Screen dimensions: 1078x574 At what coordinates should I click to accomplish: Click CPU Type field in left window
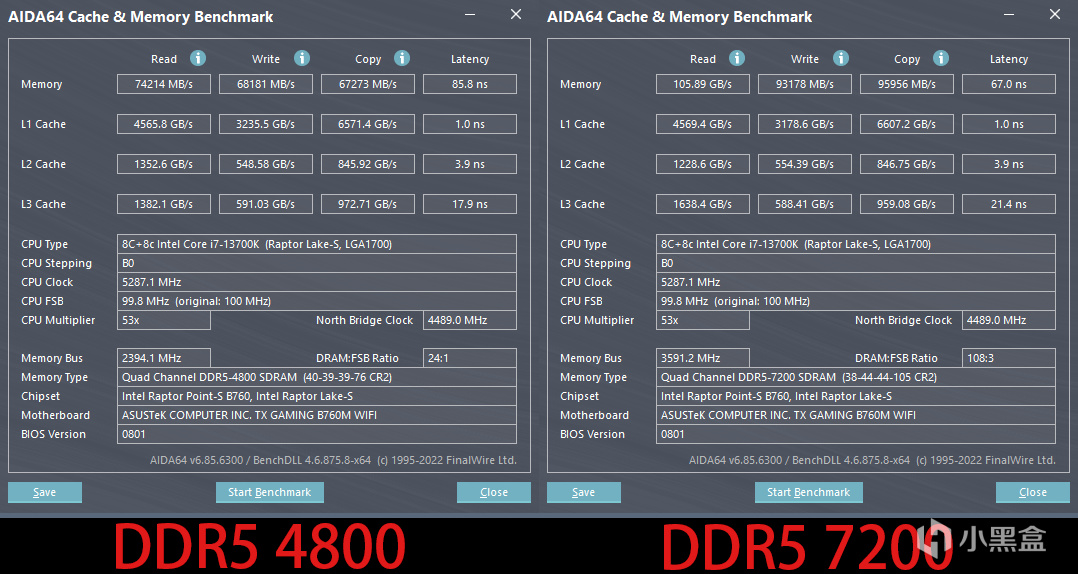point(317,244)
